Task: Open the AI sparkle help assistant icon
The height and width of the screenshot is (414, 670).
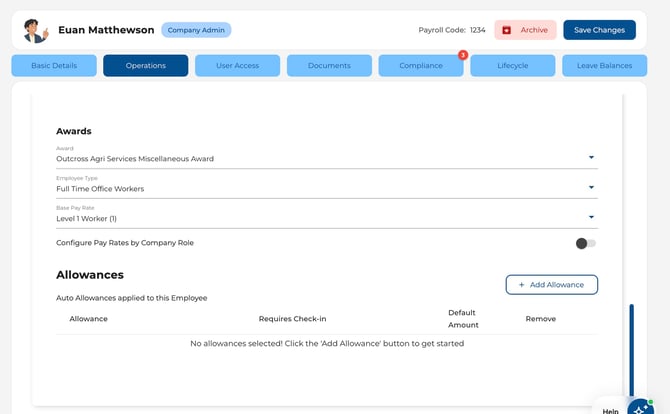Action: click(640, 408)
